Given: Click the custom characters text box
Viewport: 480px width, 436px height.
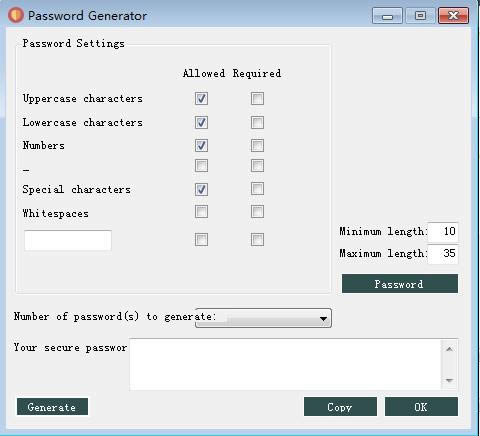Looking at the screenshot, I should click(x=68, y=240).
